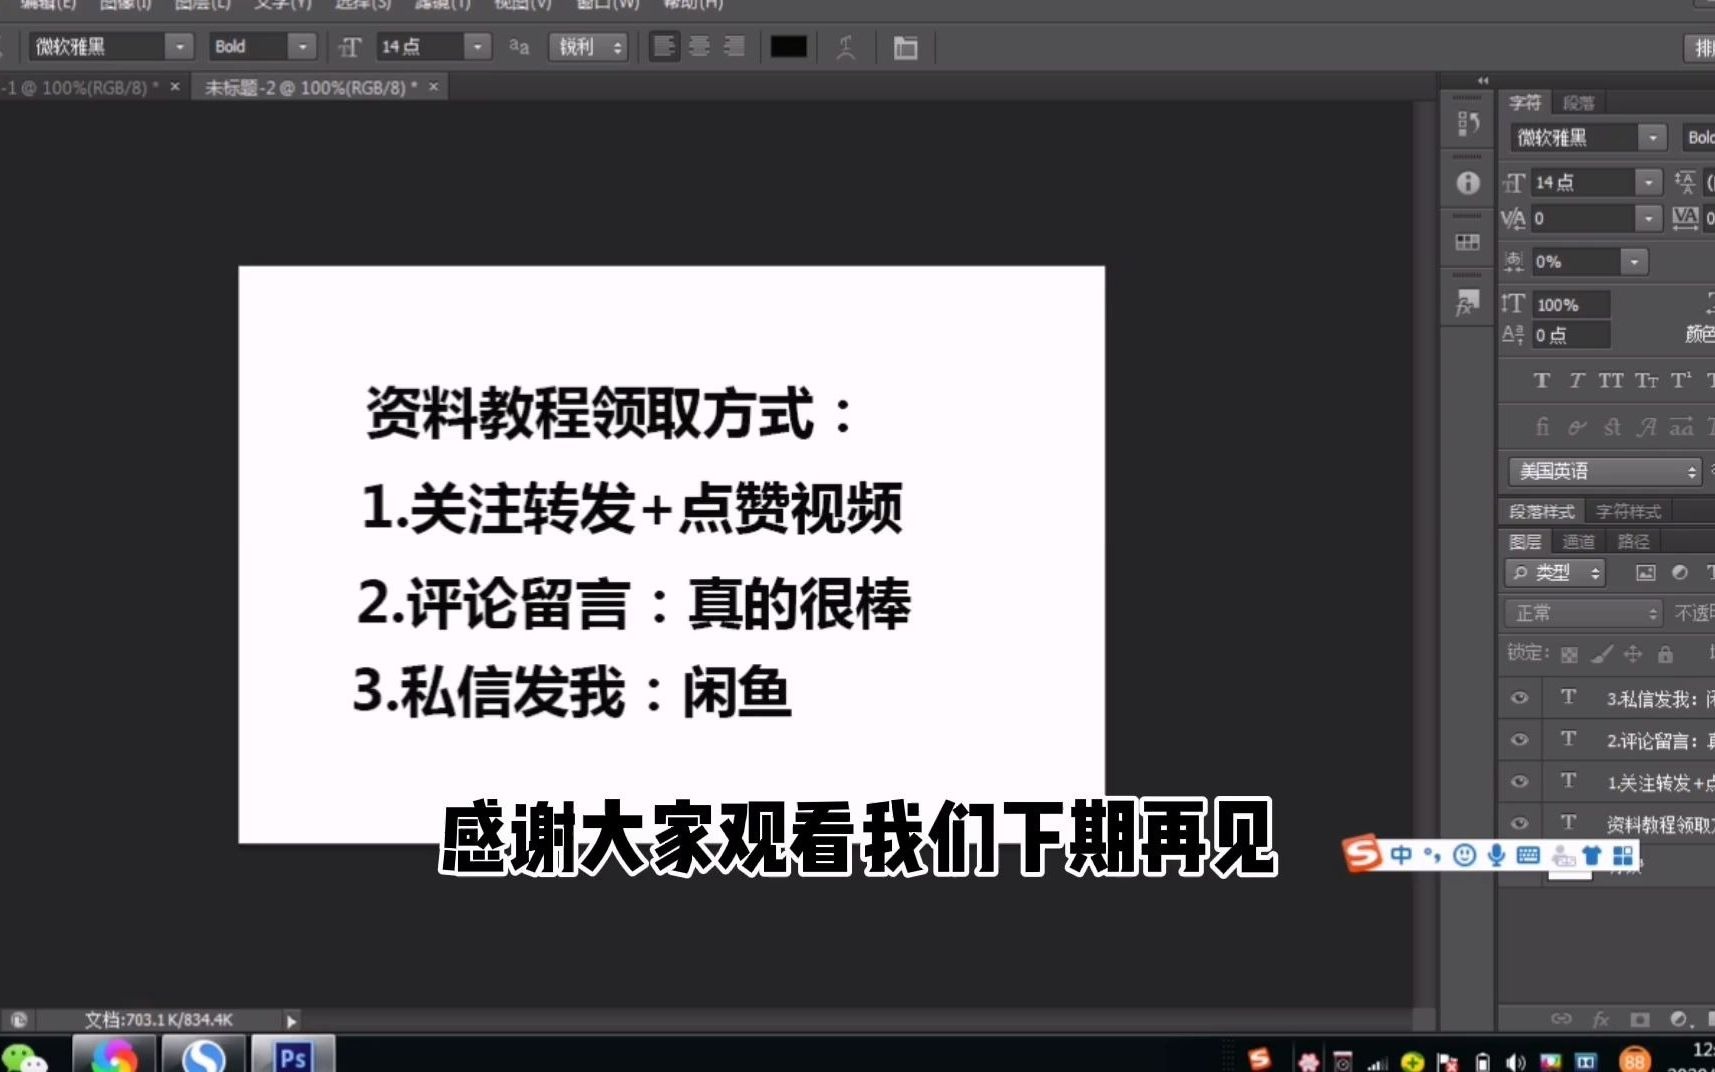Click the right align text icon

coord(734,47)
